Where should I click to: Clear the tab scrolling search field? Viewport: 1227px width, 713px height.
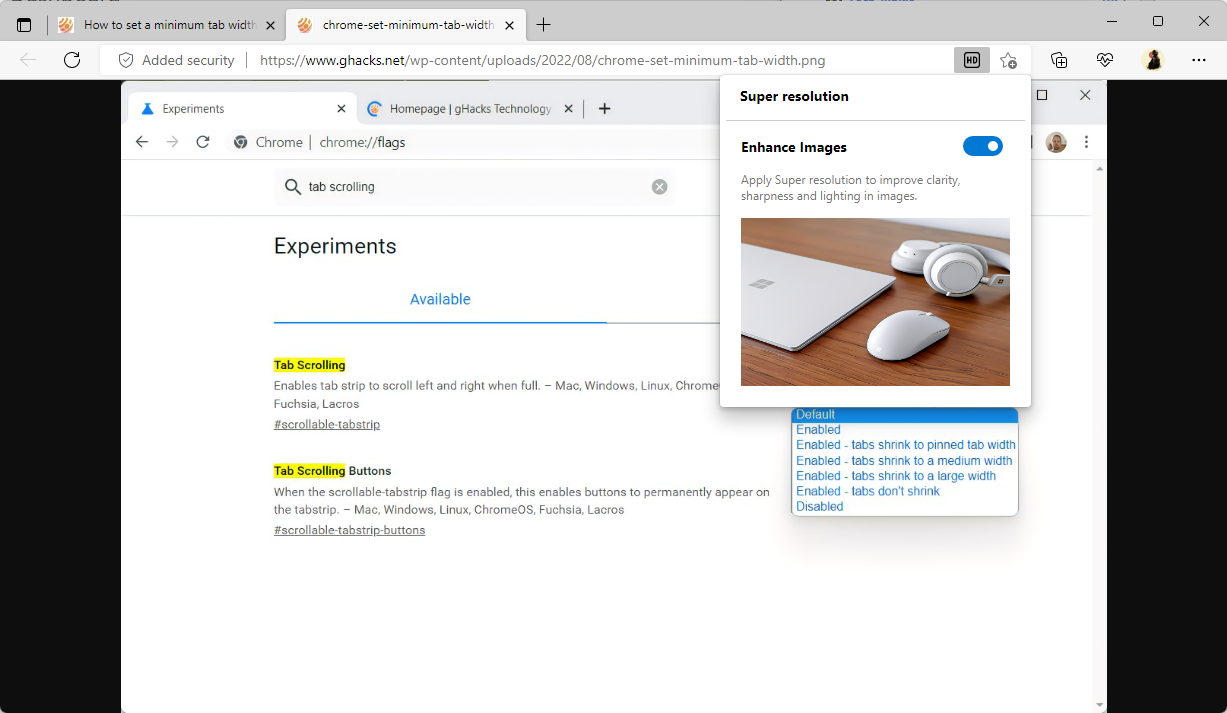click(659, 186)
